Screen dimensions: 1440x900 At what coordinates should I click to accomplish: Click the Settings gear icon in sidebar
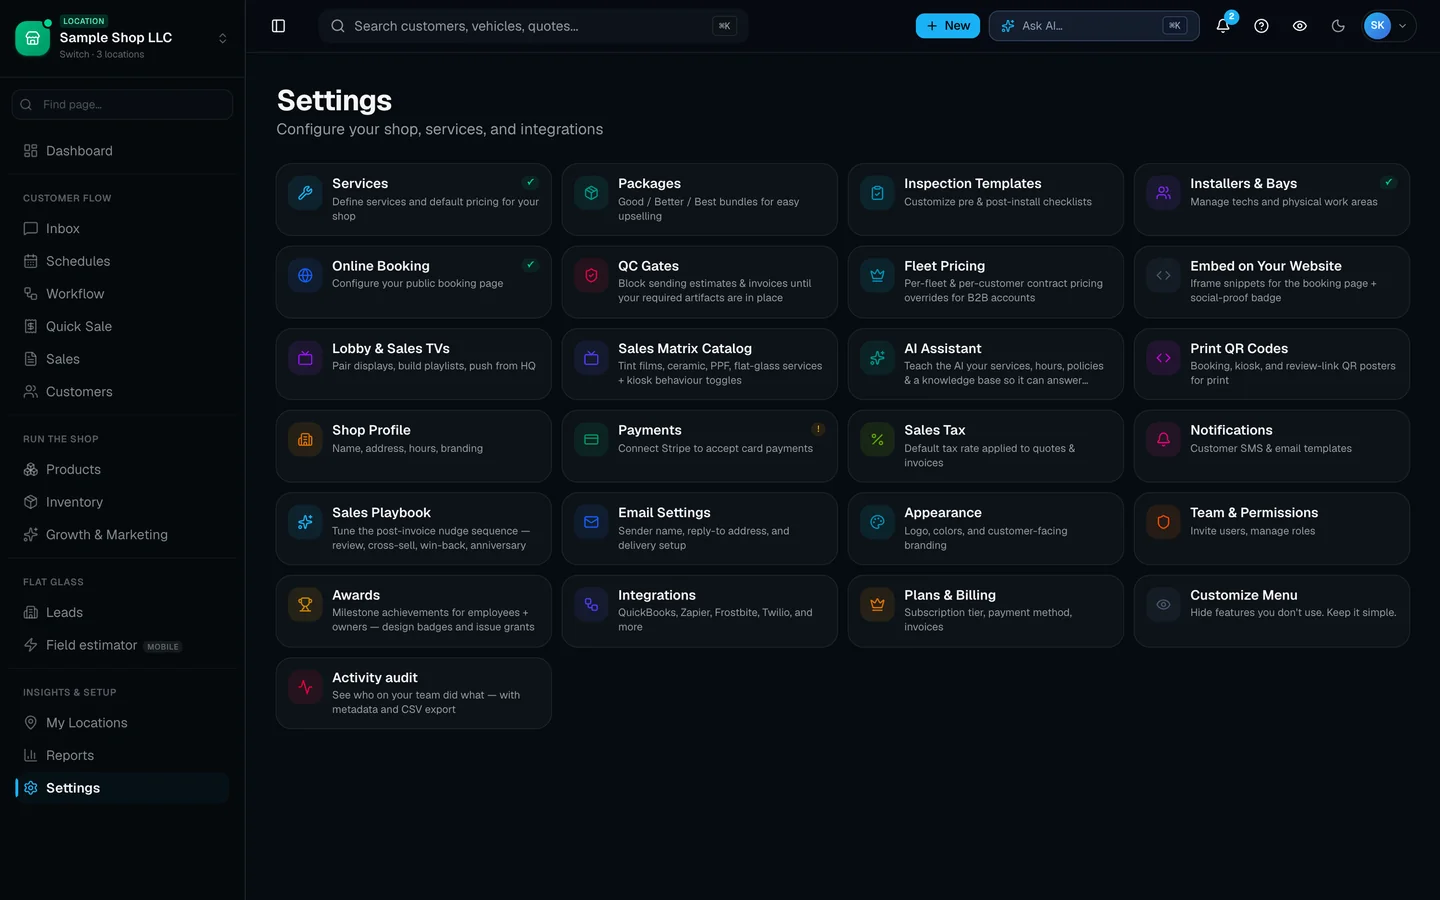(31, 788)
